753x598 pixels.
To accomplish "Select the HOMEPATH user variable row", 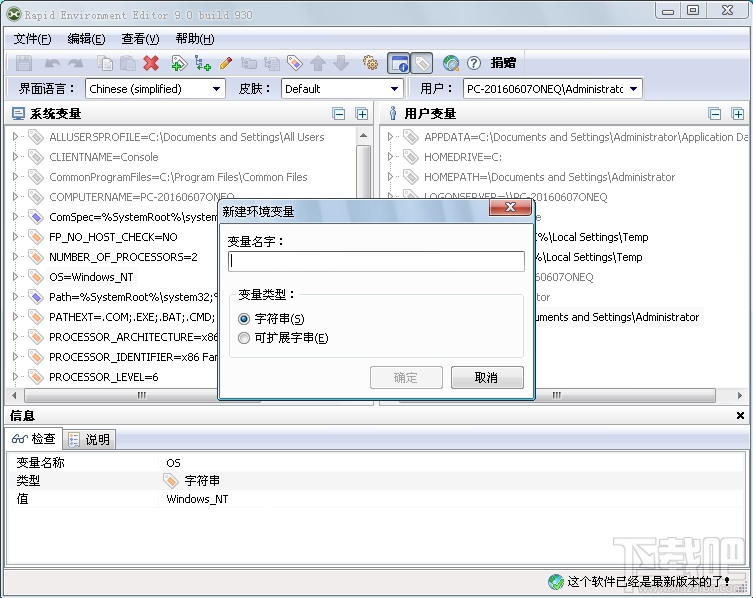I will [x=549, y=177].
